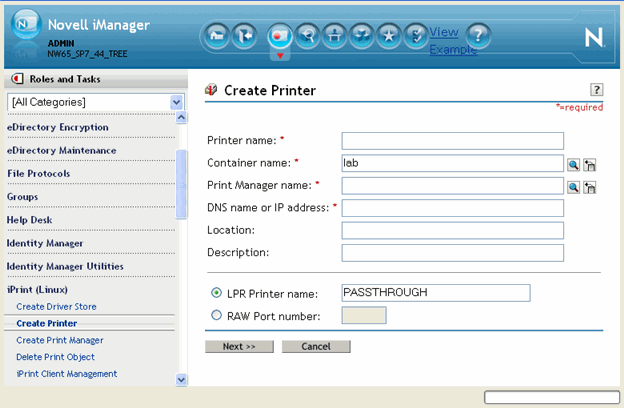Screen dimensions: 624x408
Task: Expand Identity Manager Utilities category
Action: pyautogui.click(x=65, y=266)
